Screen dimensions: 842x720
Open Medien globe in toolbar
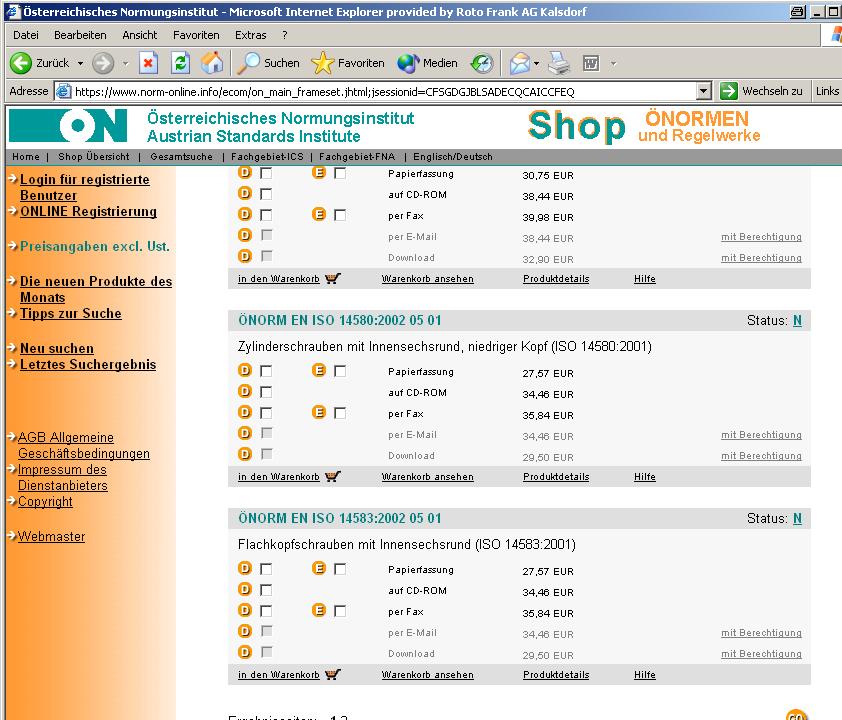pyautogui.click(x=427, y=63)
